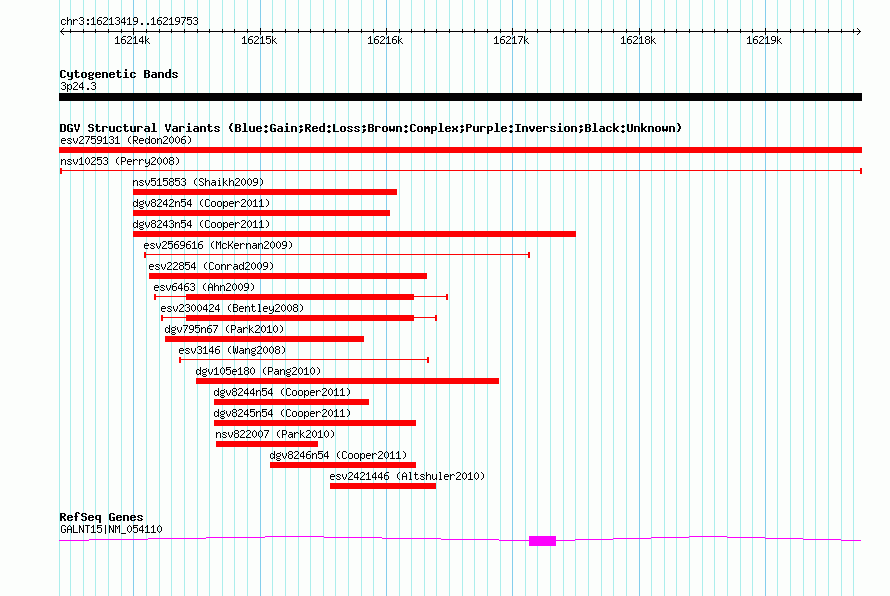Open the dgv8246n54 (Cooper2011) variant bar

coord(343,465)
